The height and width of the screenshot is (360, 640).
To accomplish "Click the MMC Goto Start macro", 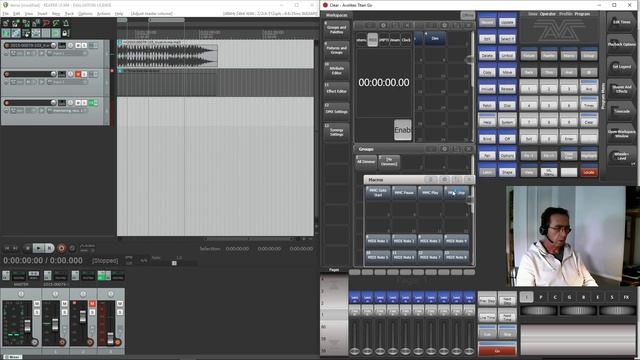I will click(378, 192).
